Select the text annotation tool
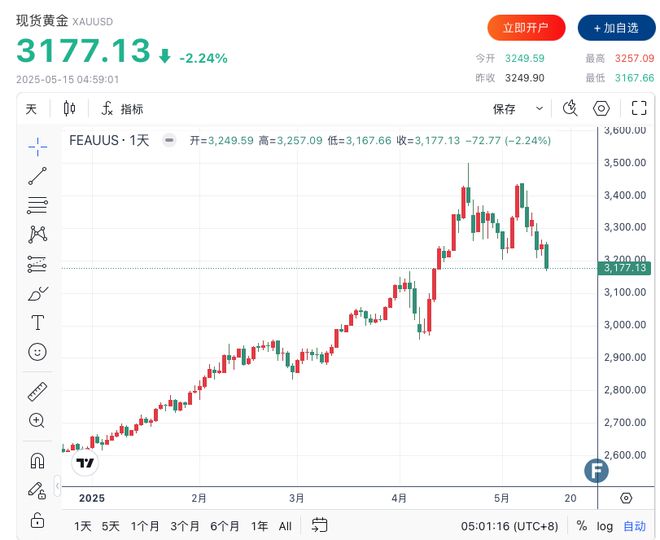 pos(37,322)
